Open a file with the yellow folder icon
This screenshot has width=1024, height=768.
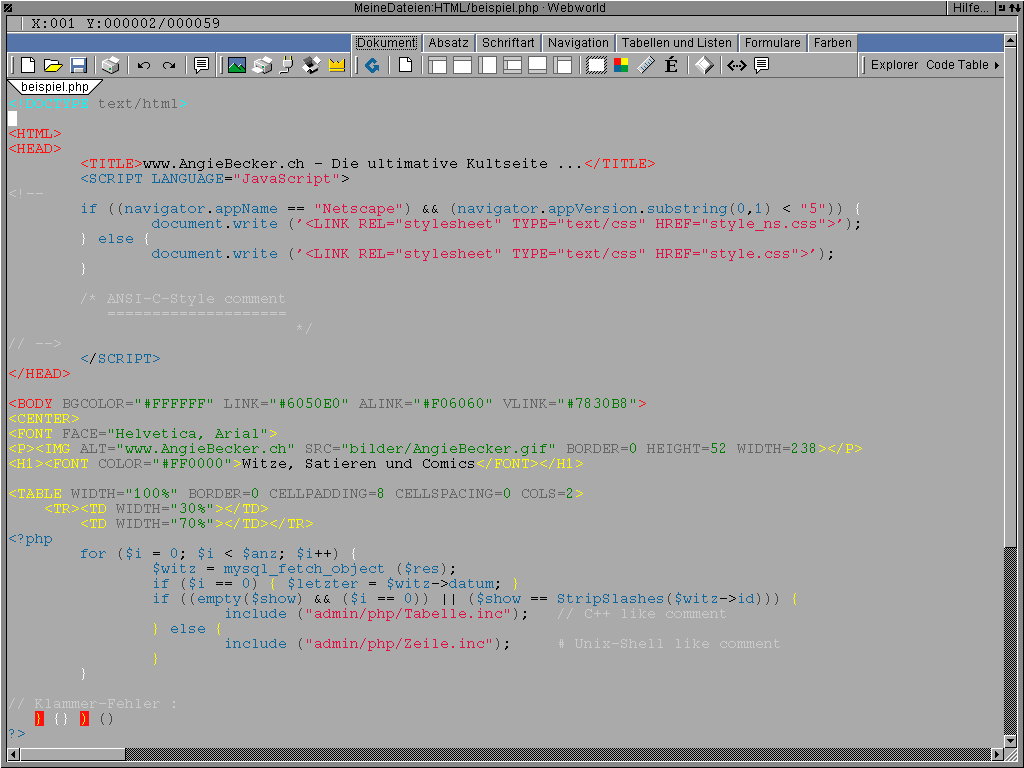click(53, 65)
